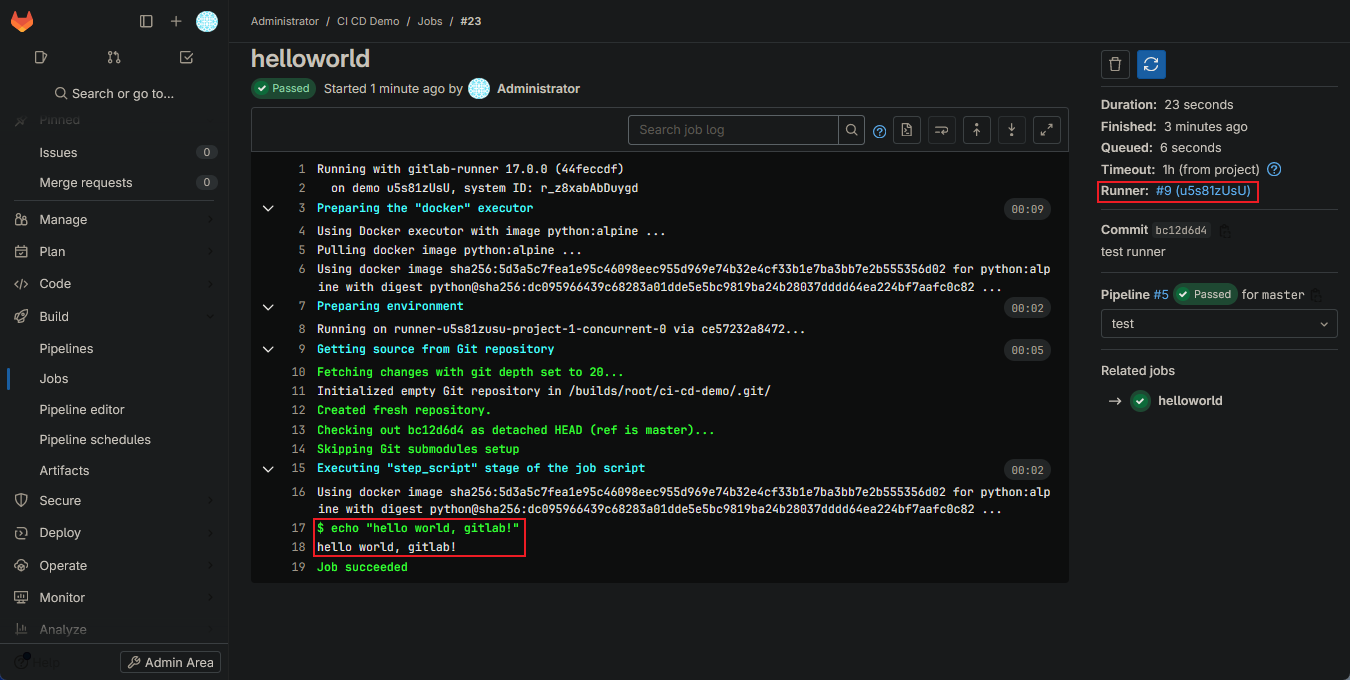Show the complete raw job log
Viewport: 1350px width, 680px height.
coord(907,130)
